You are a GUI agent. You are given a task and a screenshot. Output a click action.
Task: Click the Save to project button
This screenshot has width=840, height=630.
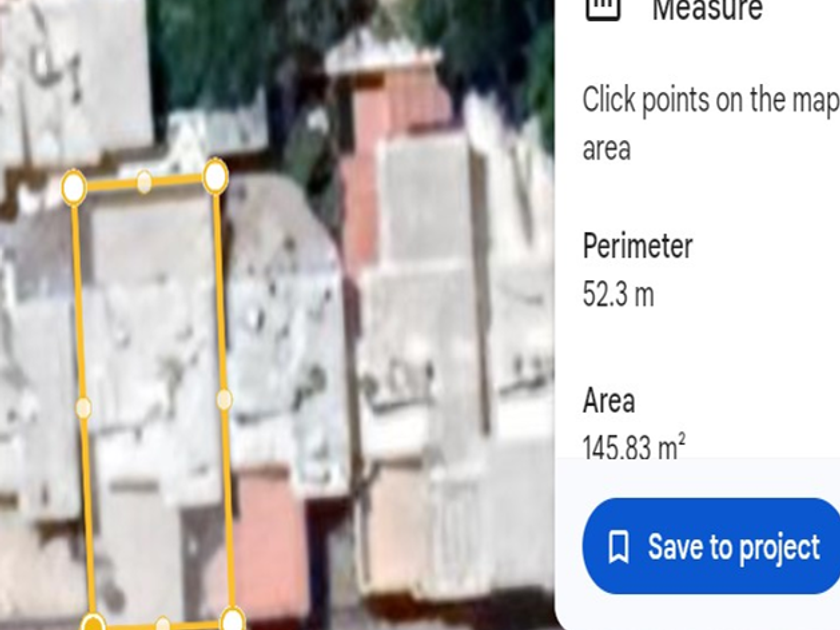tap(712, 546)
